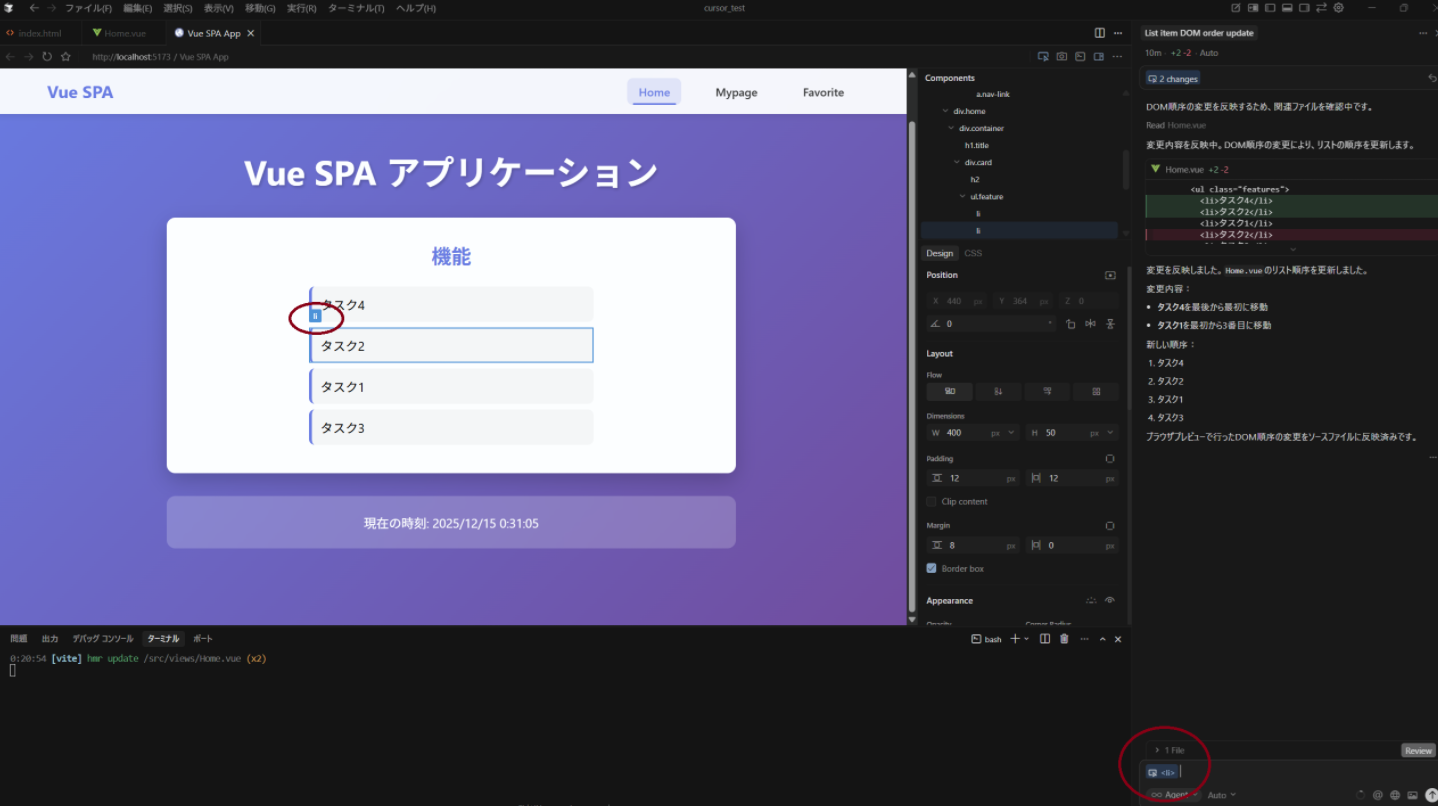Click the rotation angle input field

click(991, 324)
